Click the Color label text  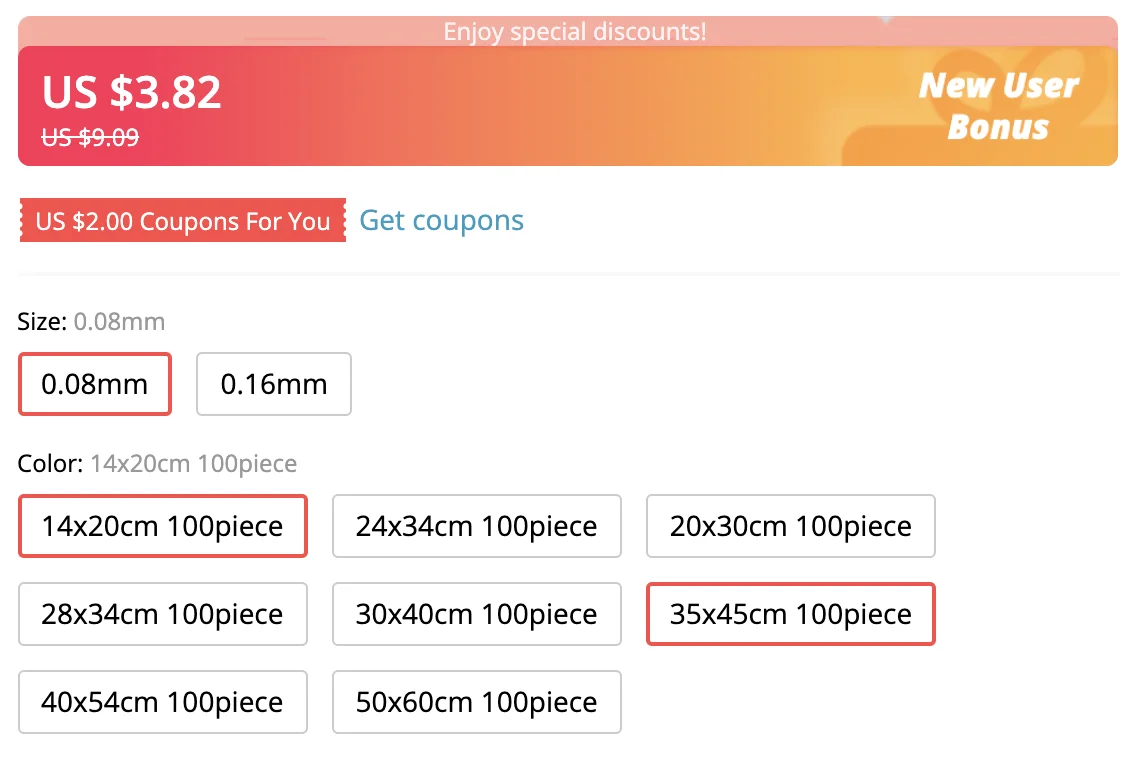(50, 464)
